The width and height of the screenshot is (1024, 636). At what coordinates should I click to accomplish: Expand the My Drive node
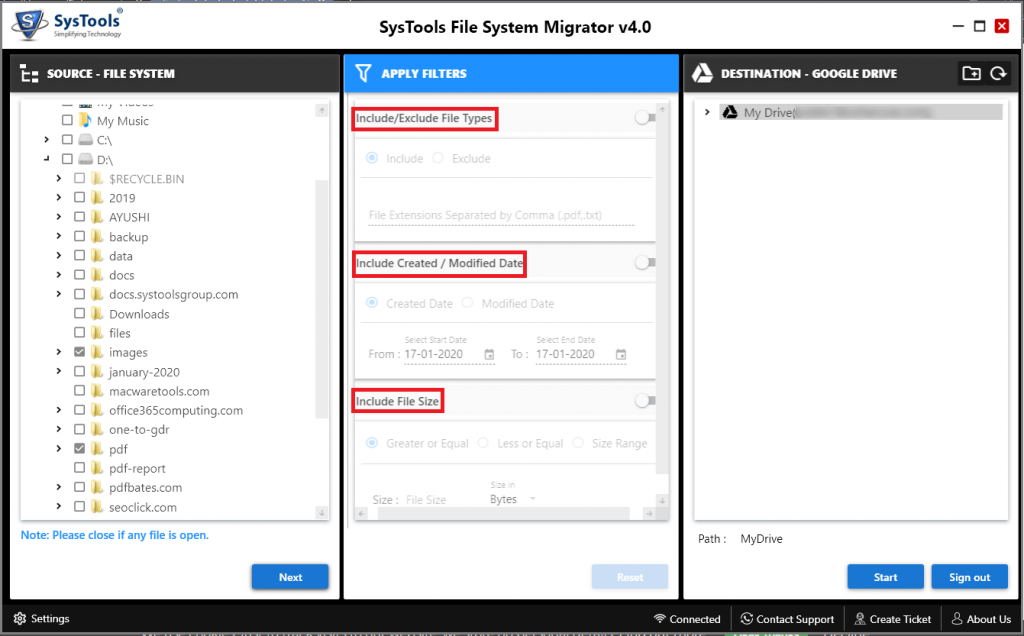[707, 113]
